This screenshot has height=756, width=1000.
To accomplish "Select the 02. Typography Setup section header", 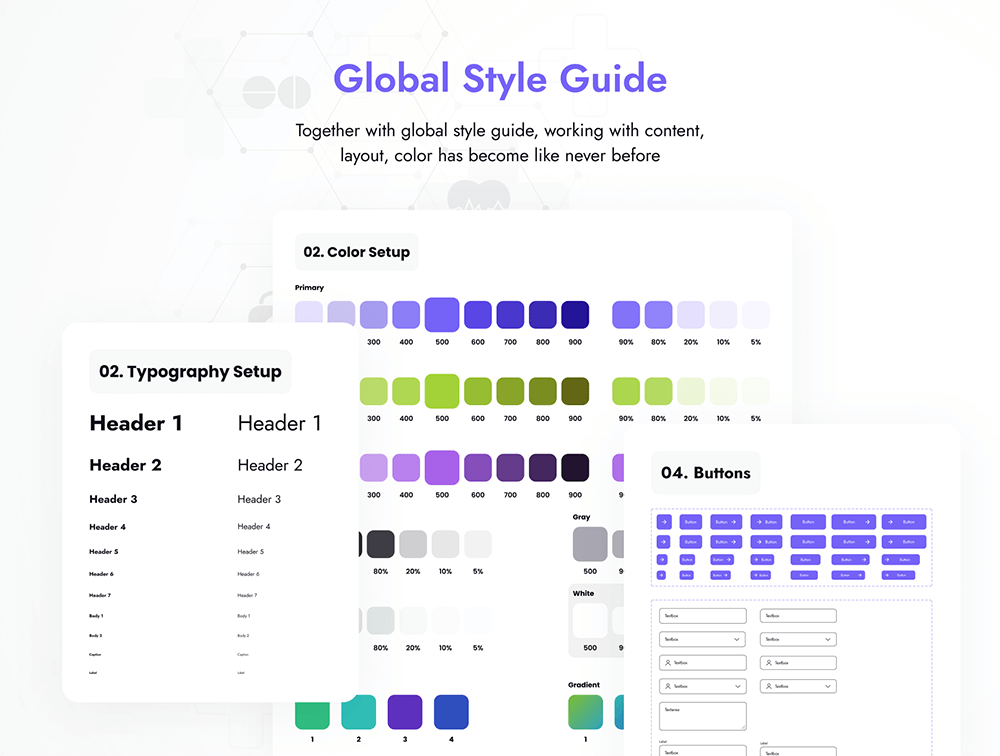I will point(190,372).
